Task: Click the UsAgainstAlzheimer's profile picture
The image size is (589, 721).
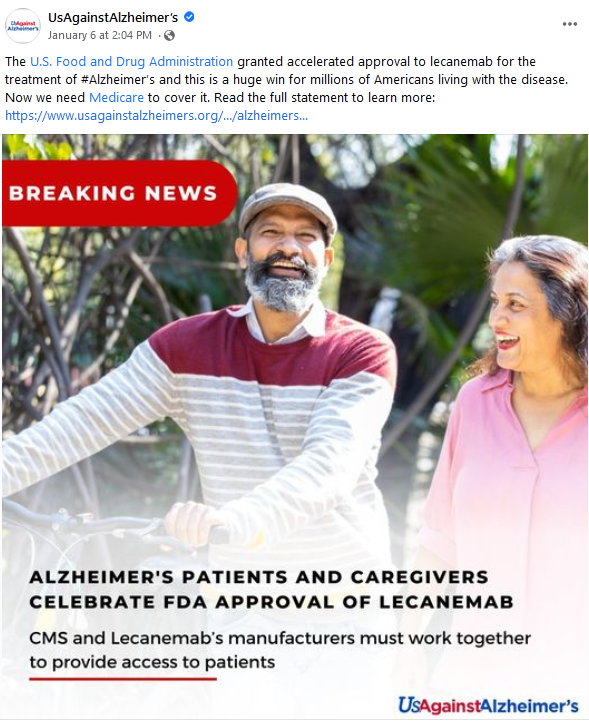Action: [x=23, y=26]
